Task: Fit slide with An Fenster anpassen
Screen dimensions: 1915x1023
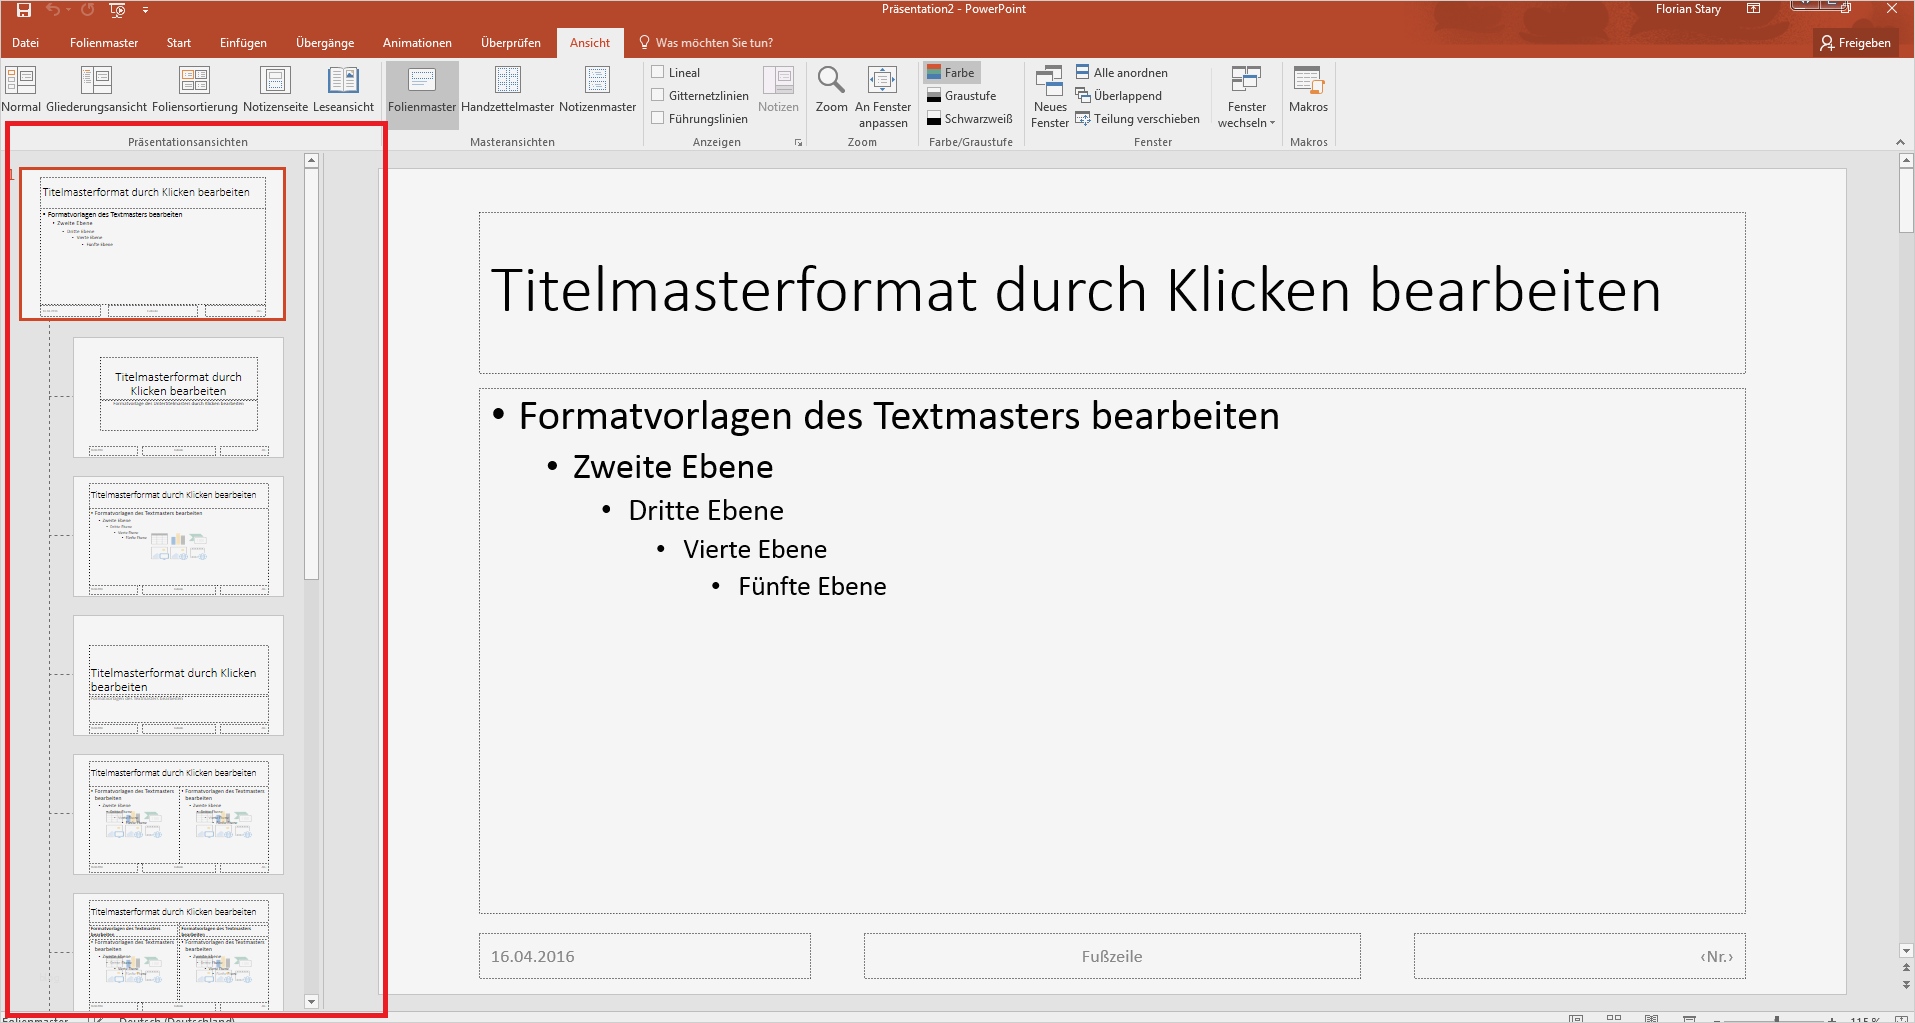Action: coord(883,97)
